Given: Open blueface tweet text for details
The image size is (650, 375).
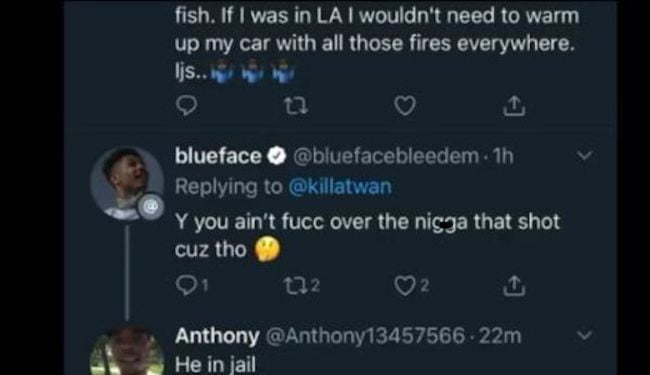Looking at the screenshot, I should [x=367, y=236].
